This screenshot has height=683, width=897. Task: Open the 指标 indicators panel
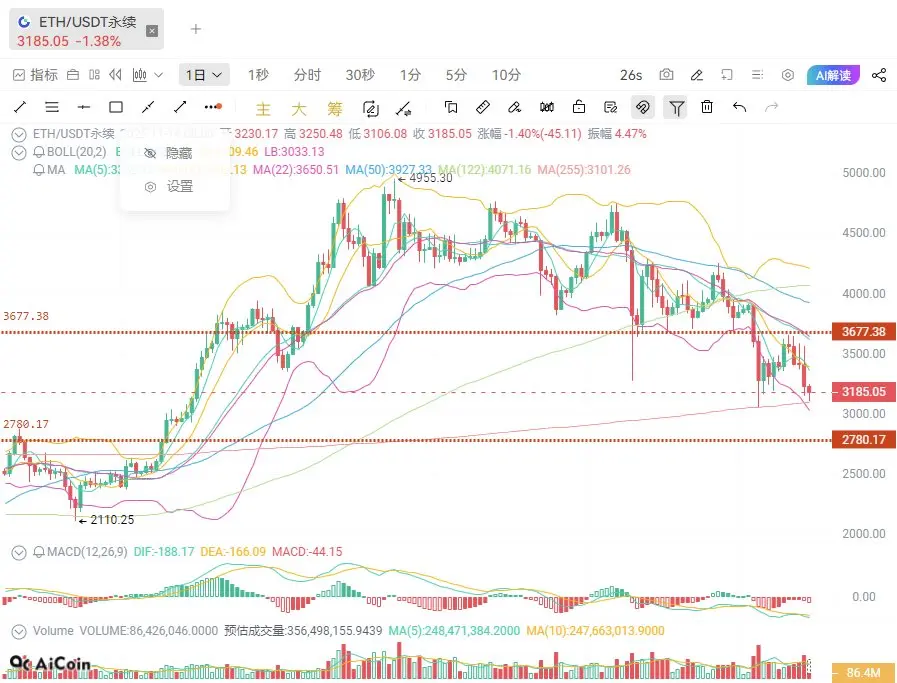(35, 75)
